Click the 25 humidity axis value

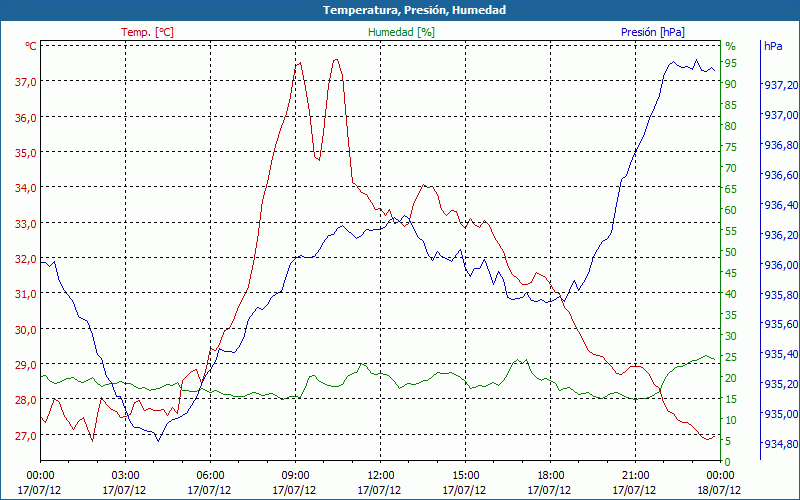click(x=731, y=357)
